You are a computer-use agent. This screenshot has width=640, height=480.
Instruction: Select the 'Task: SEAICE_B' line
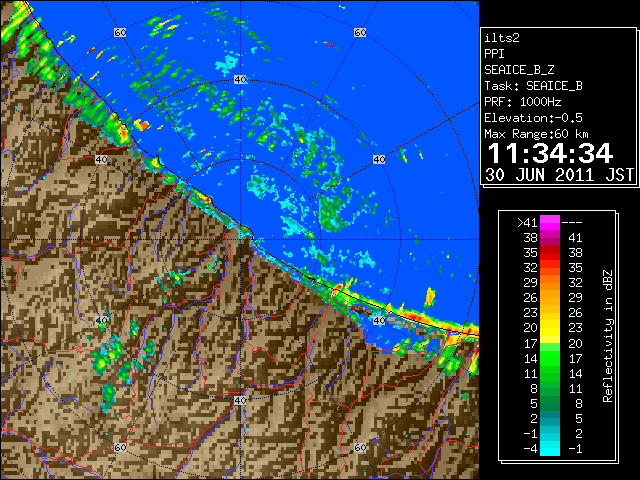click(x=533, y=86)
